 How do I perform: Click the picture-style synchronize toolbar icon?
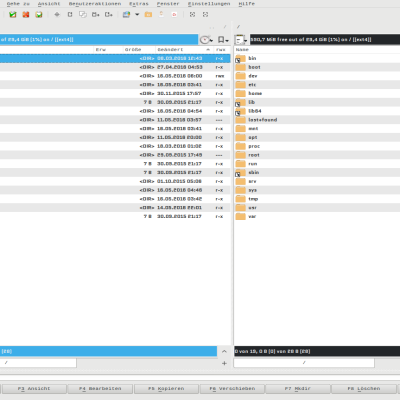pyautogui.click(x=126, y=15)
